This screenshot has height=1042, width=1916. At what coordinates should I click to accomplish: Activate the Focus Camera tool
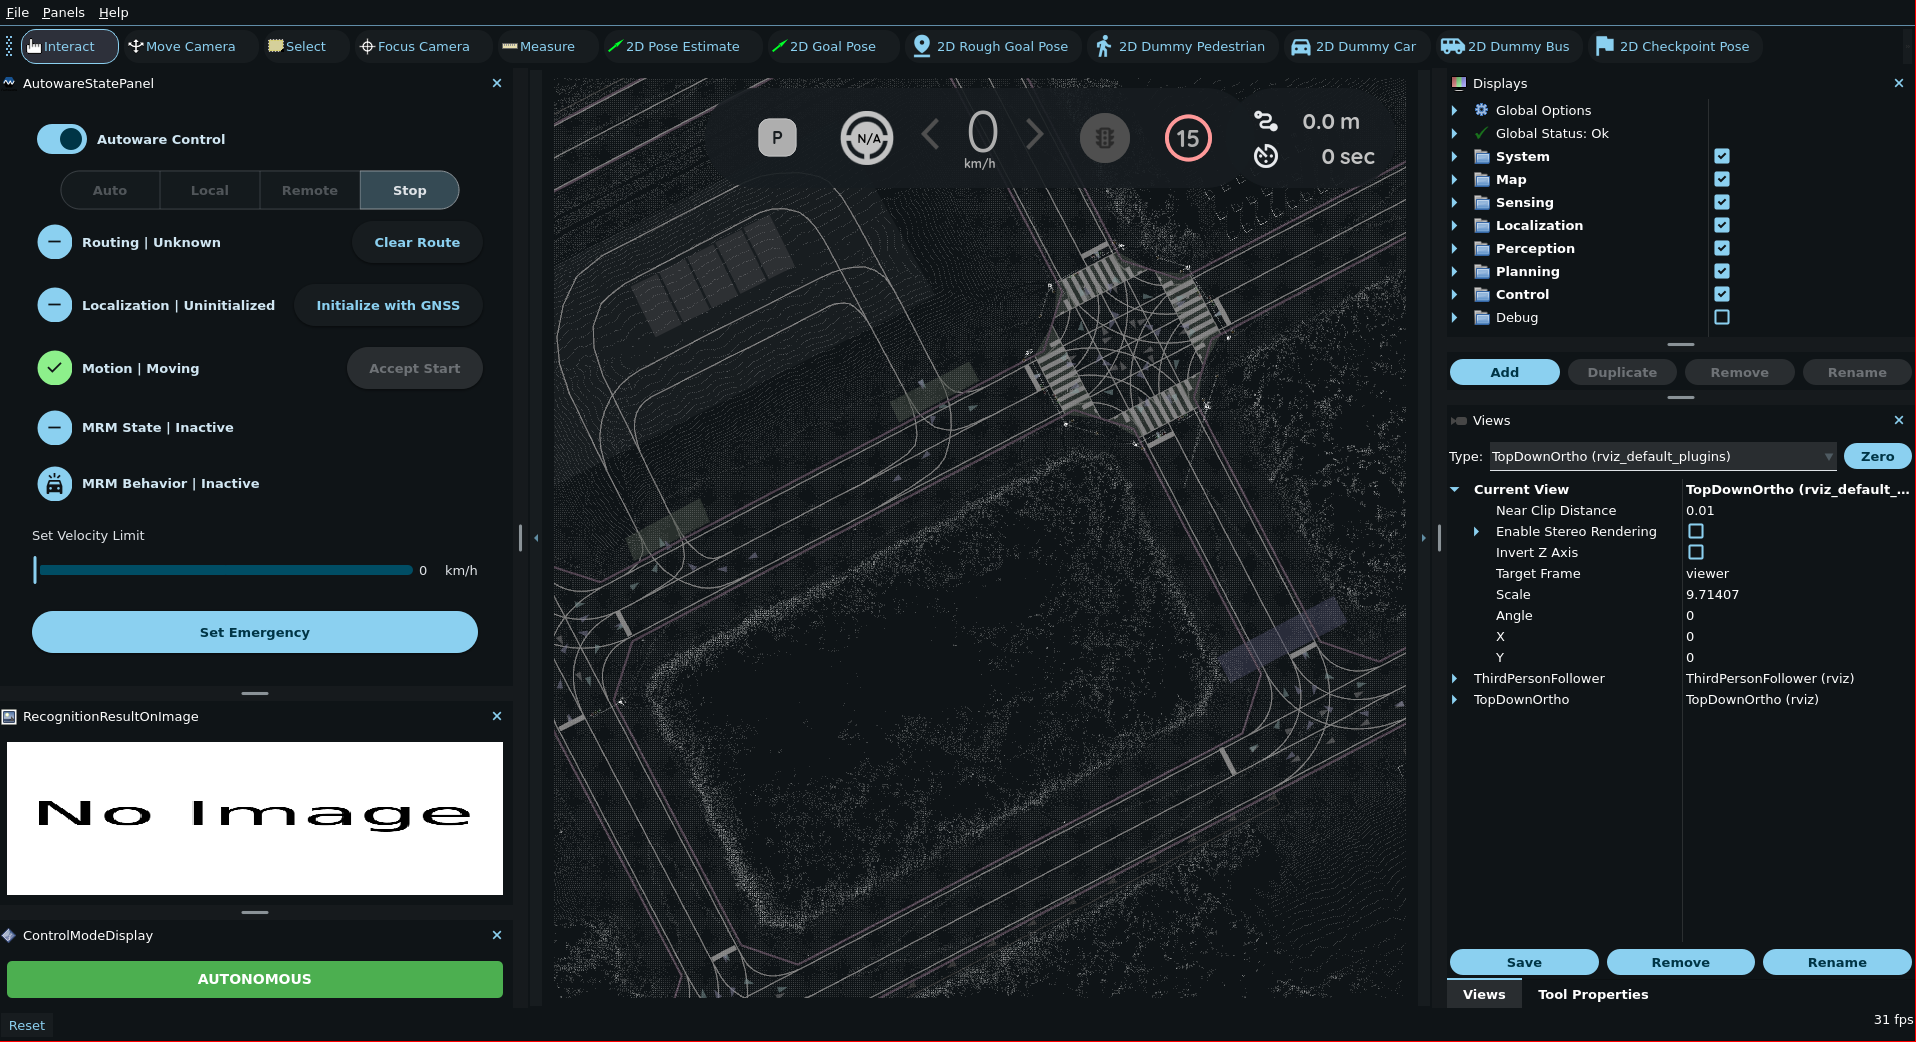[414, 47]
